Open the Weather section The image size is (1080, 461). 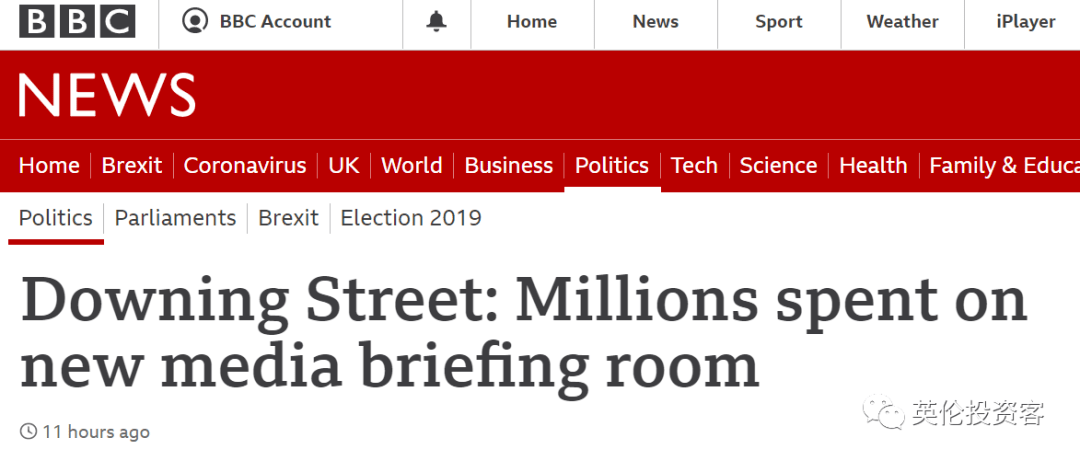tap(902, 22)
